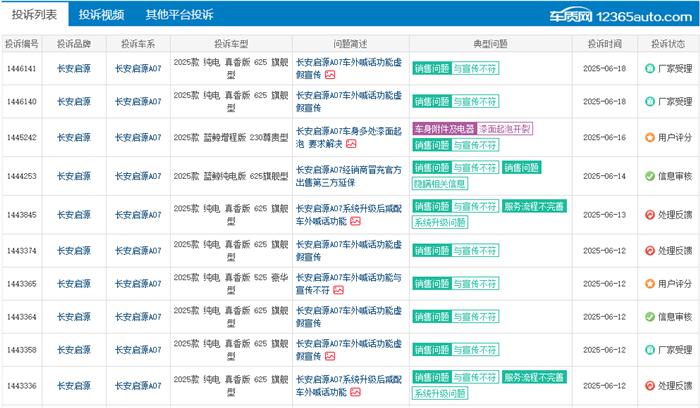
Task: Click series 长安启源A07 in row 1444253
Action: click(x=138, y=176)
